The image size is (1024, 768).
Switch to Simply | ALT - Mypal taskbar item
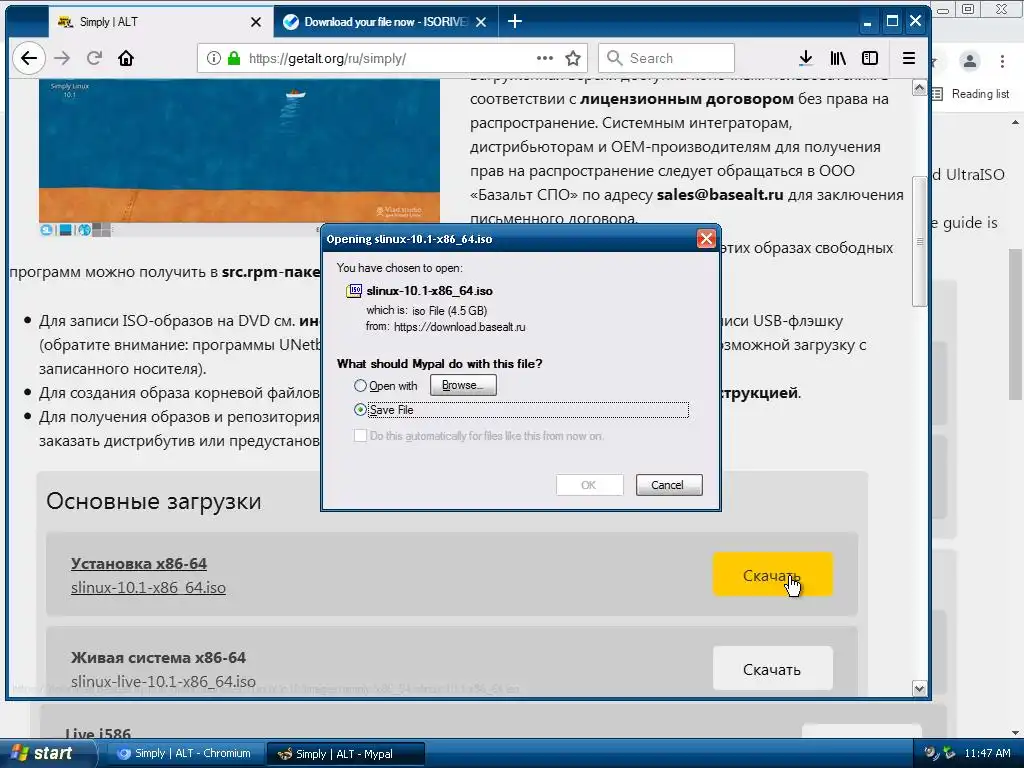(x=345, y=754)
